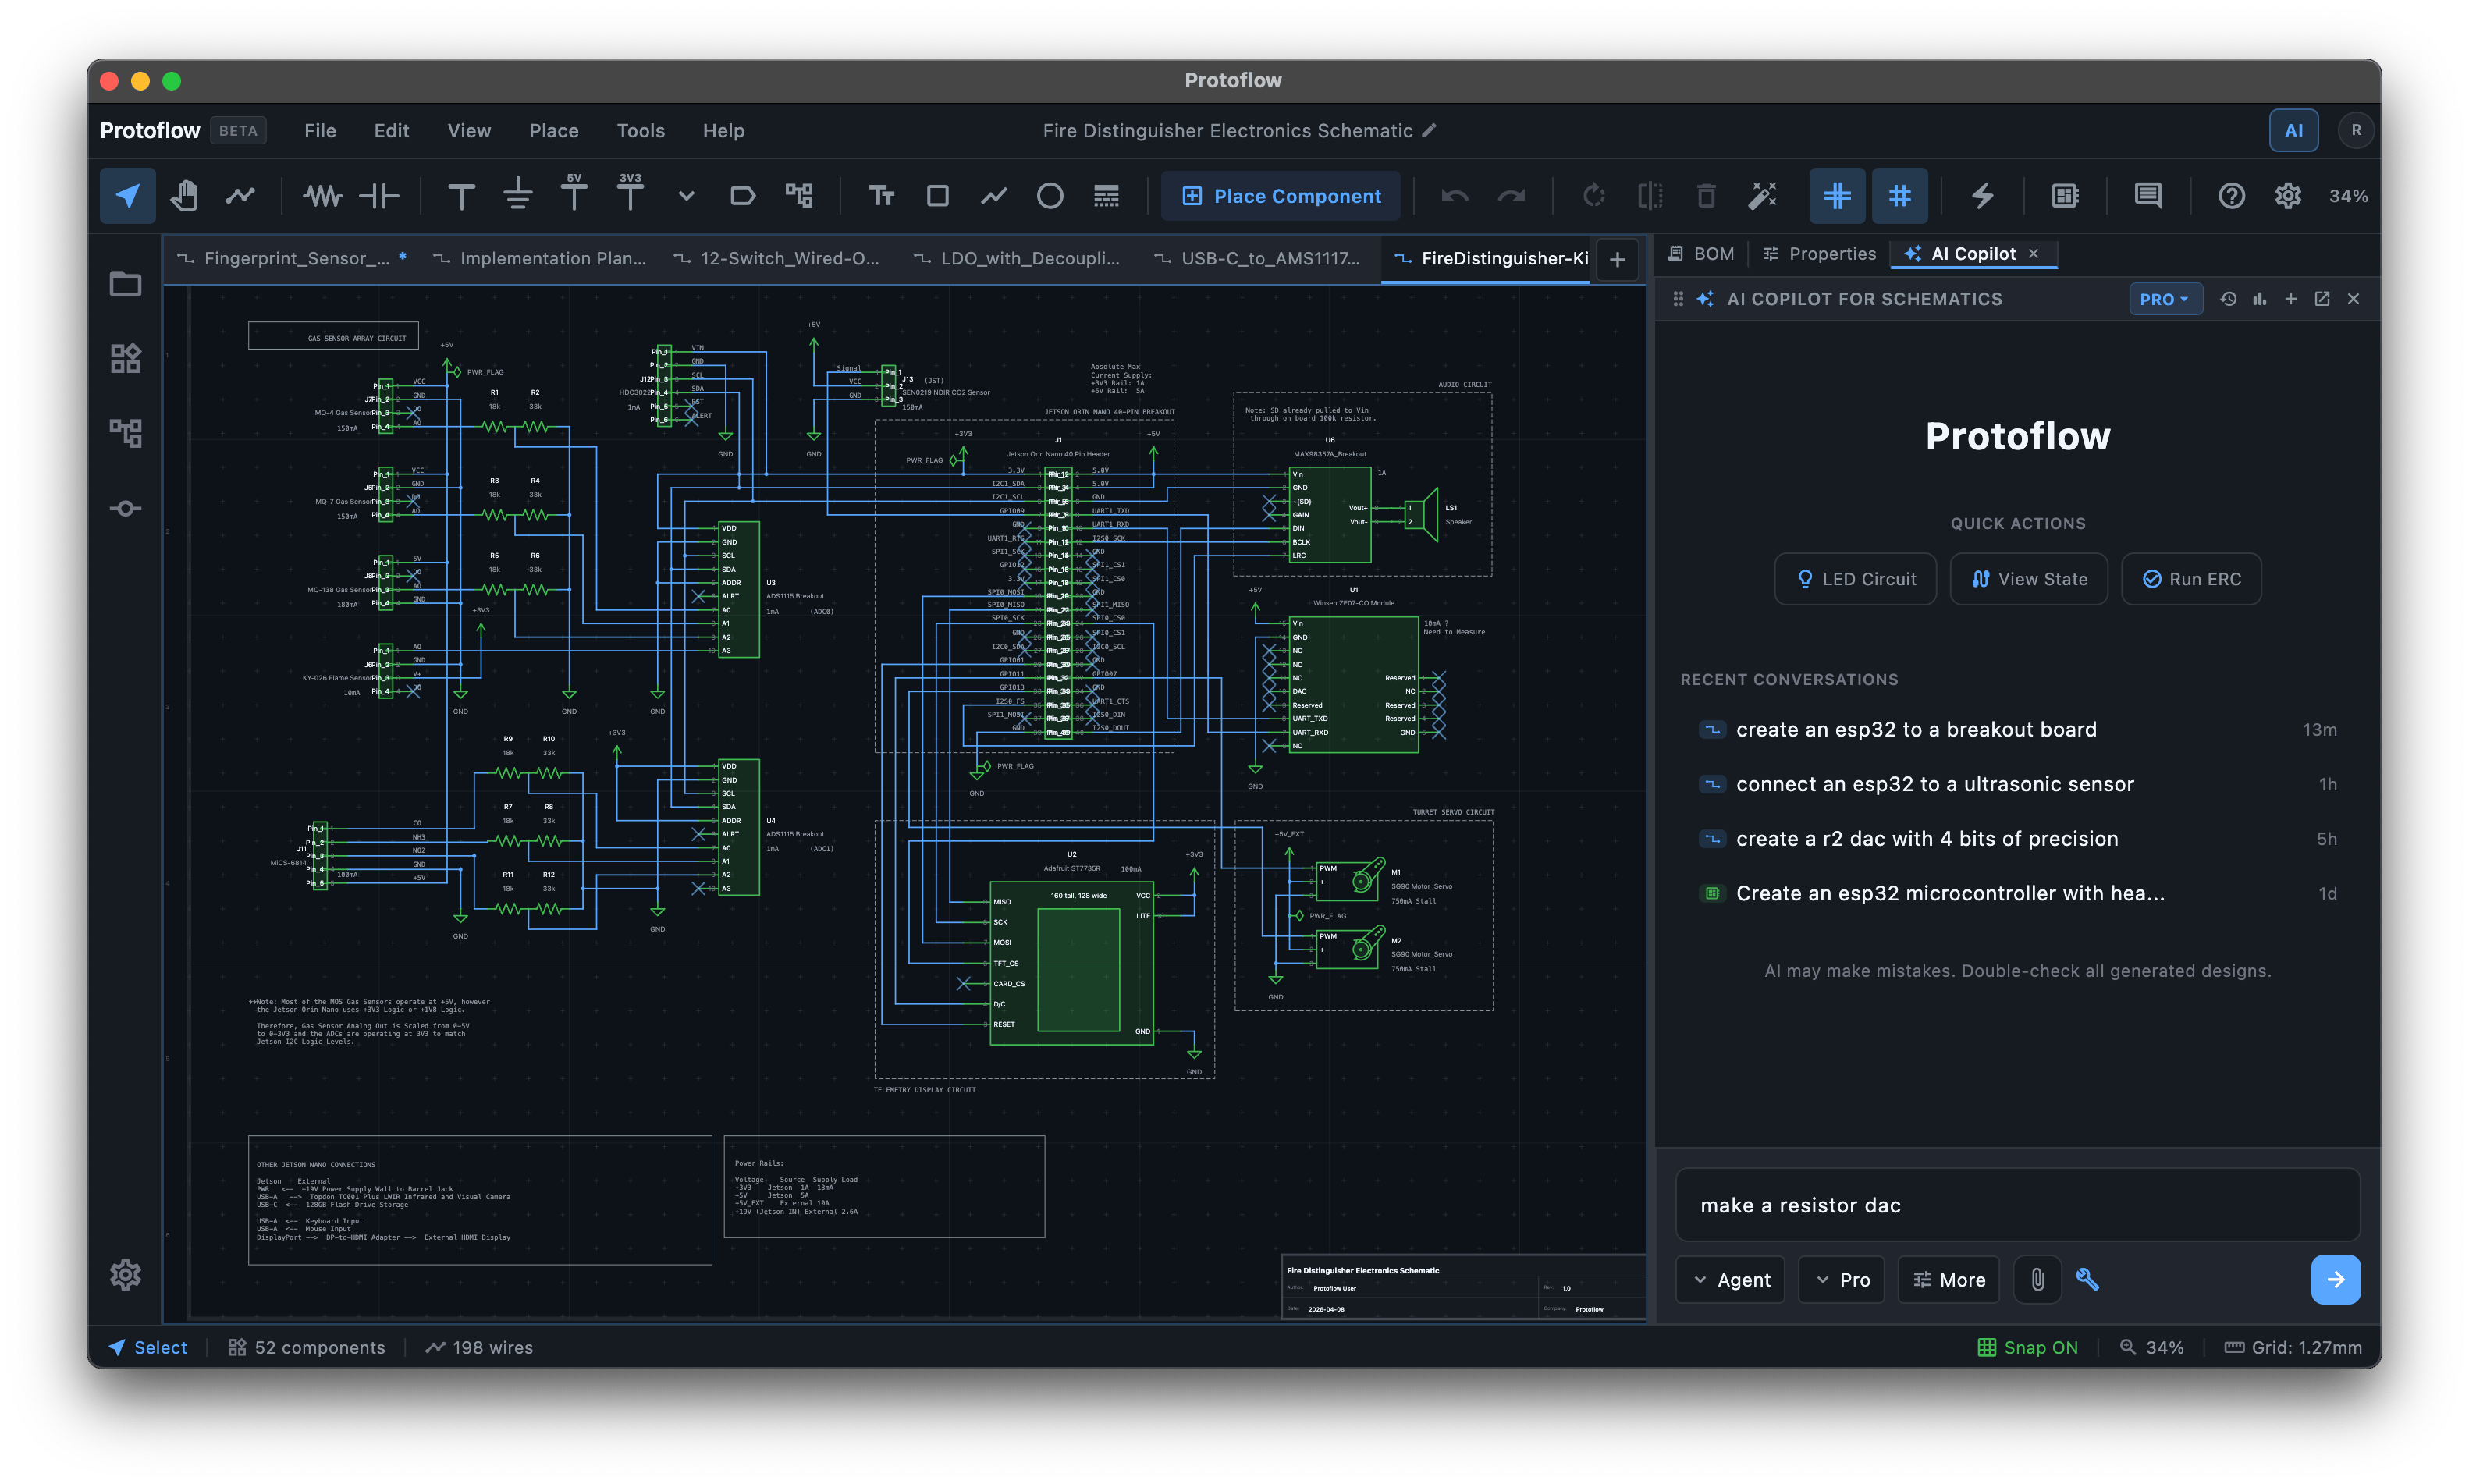Click the magic wand auto-tidy icon

(x=1762, y=196)
